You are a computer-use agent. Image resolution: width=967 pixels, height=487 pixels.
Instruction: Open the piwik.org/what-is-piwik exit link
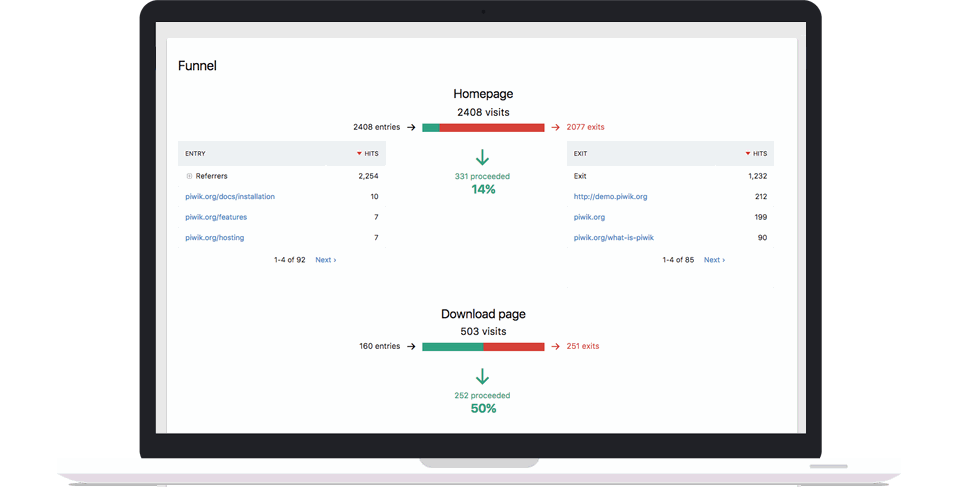[x=614, y=238]
